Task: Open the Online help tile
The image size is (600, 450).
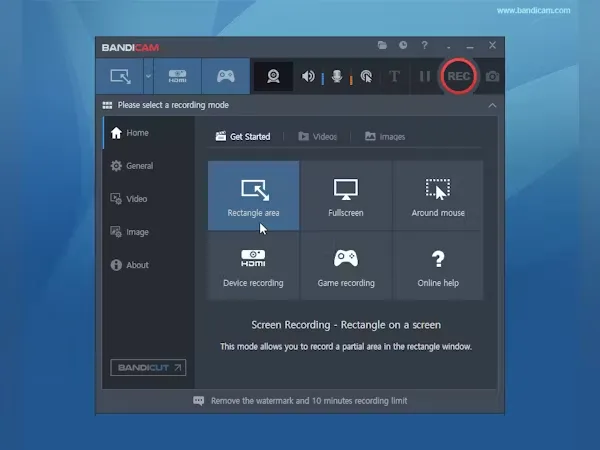Action: click(438, 266)
